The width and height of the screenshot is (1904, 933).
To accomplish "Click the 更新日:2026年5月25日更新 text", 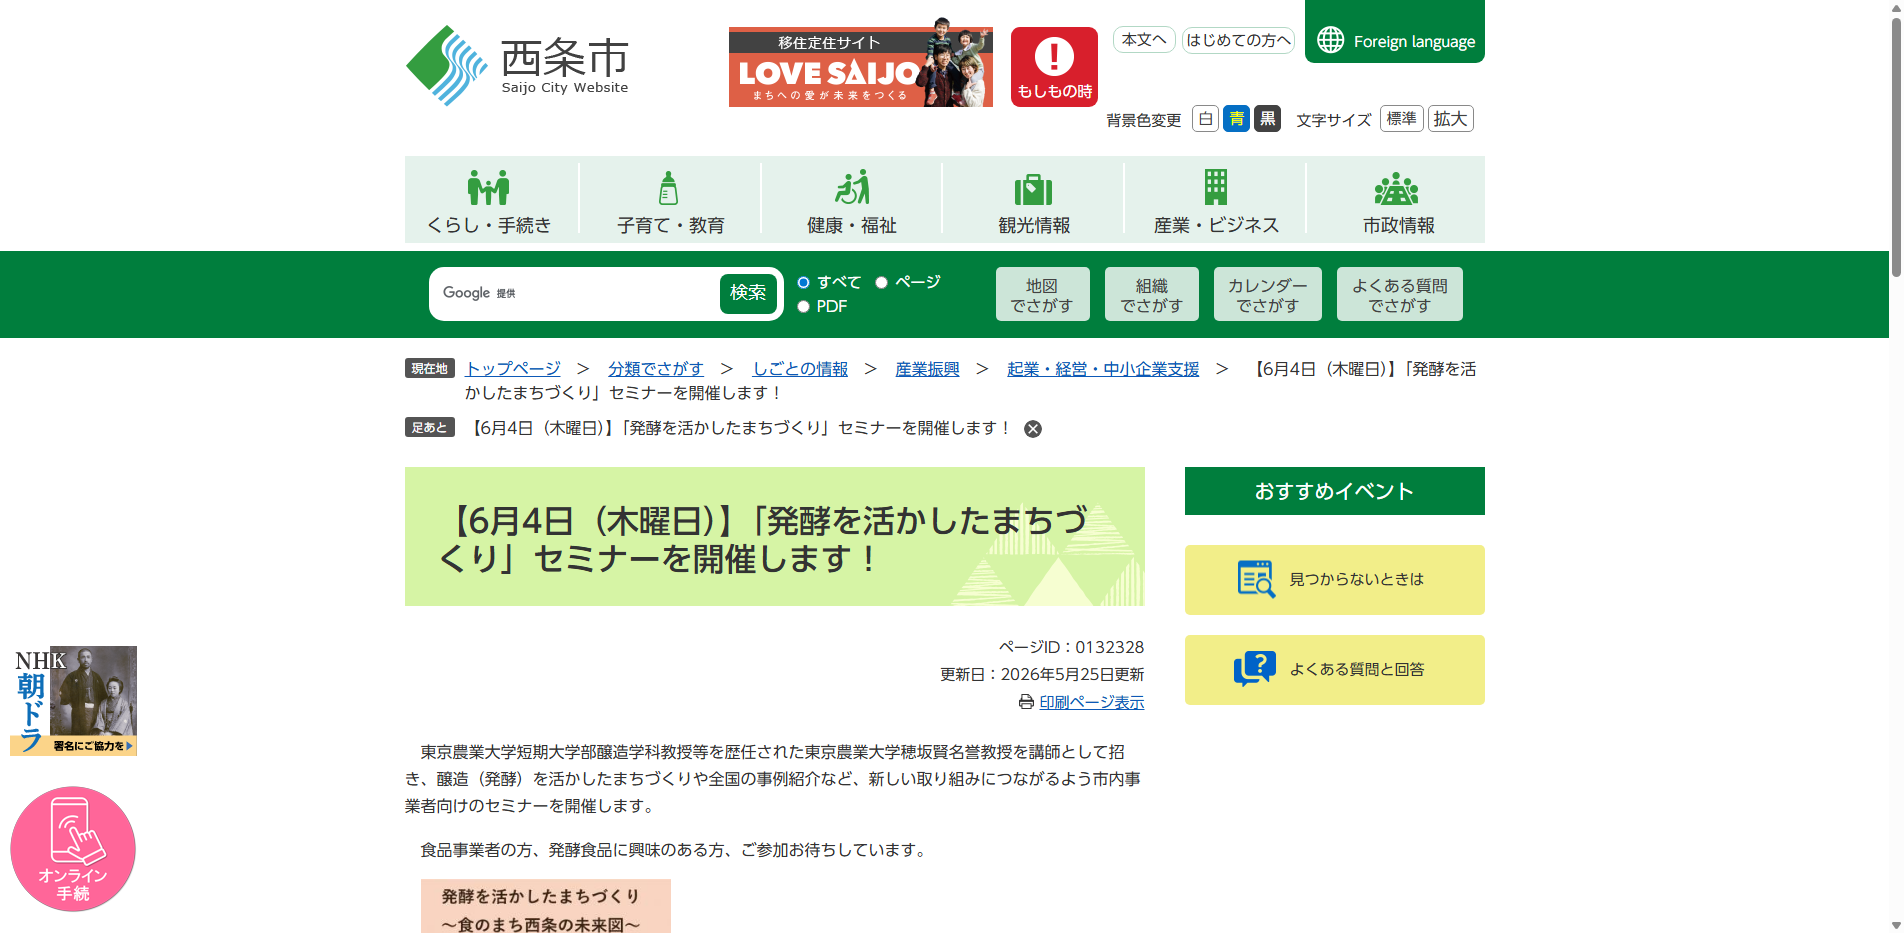I will pos(1042,674).
